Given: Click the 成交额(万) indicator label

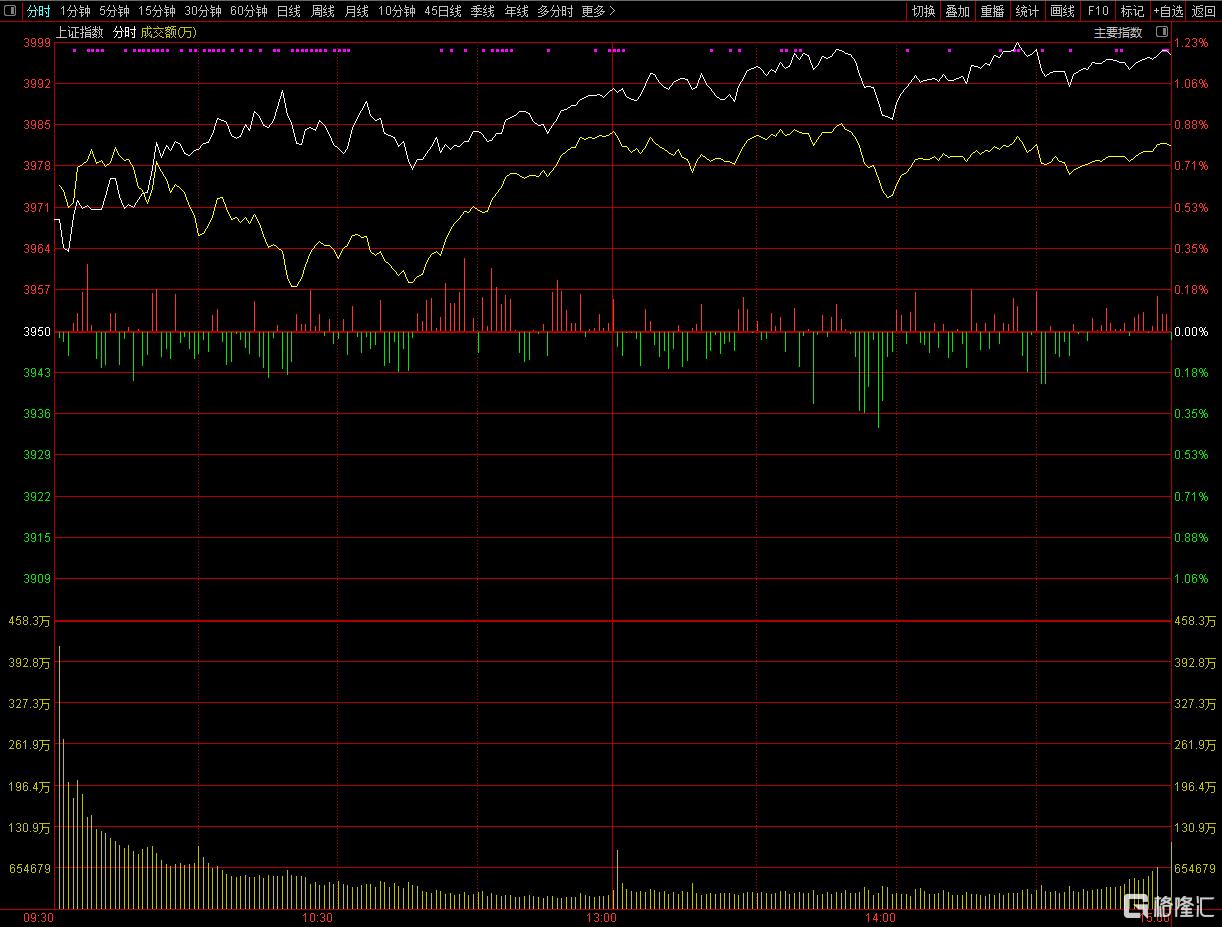Looking at the screenshot, I should coord(169,32).
